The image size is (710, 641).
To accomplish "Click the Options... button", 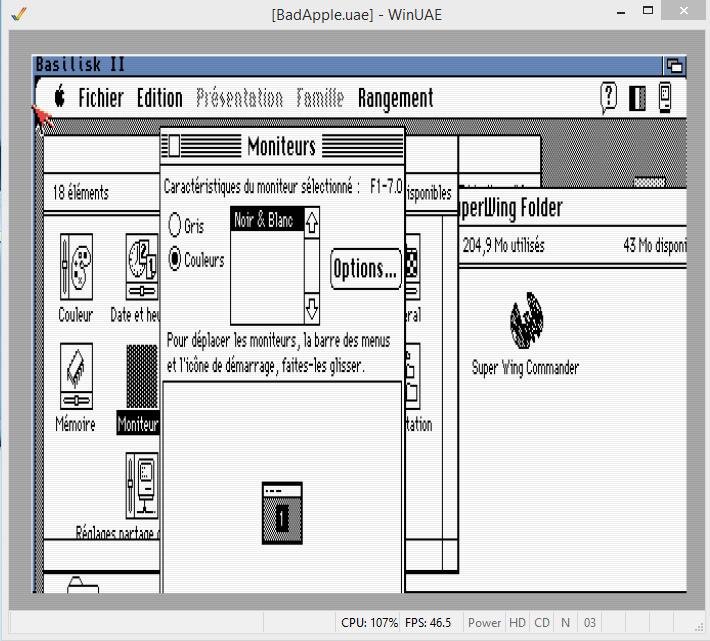I will (x=365, y=268).
